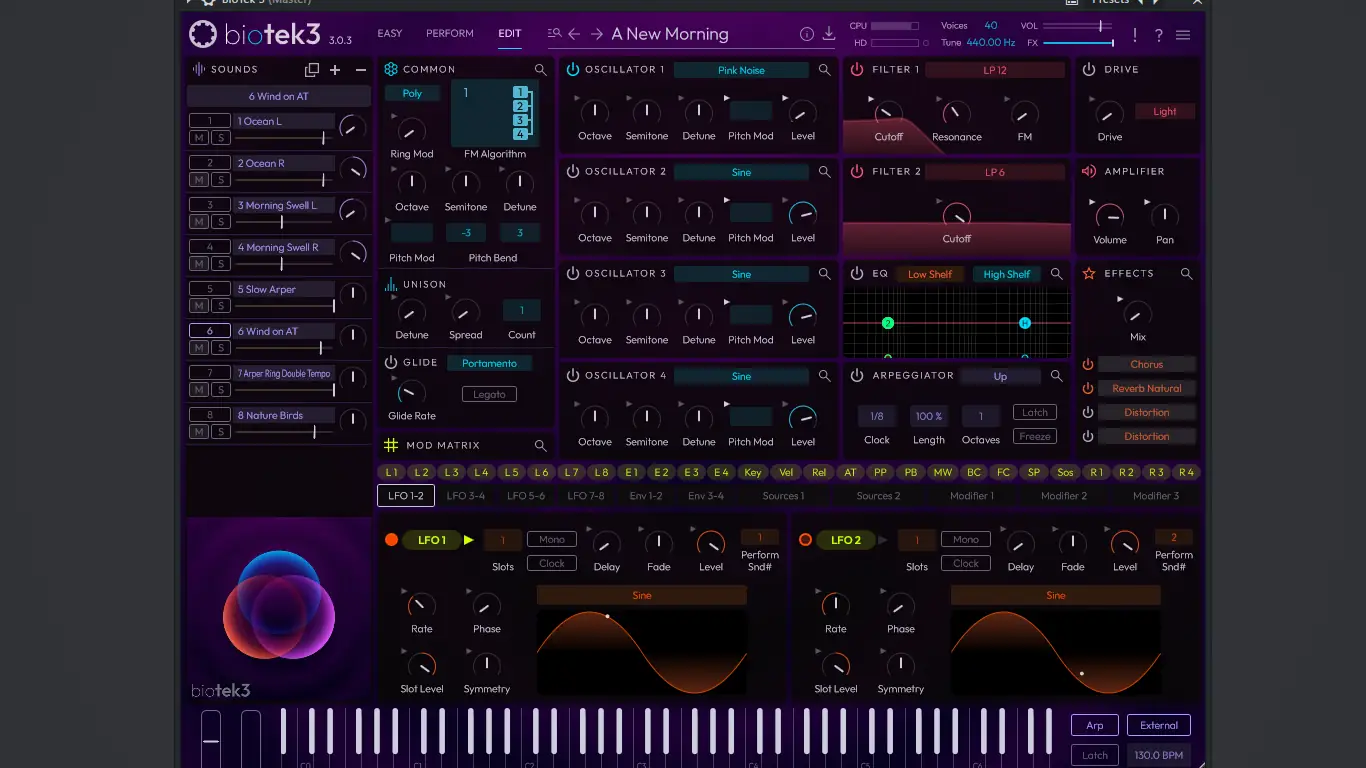The height and width of the screenshot is (768, 1366).
Task: Open Reverb Natural effect dropdown
Action: (1147, 389)
